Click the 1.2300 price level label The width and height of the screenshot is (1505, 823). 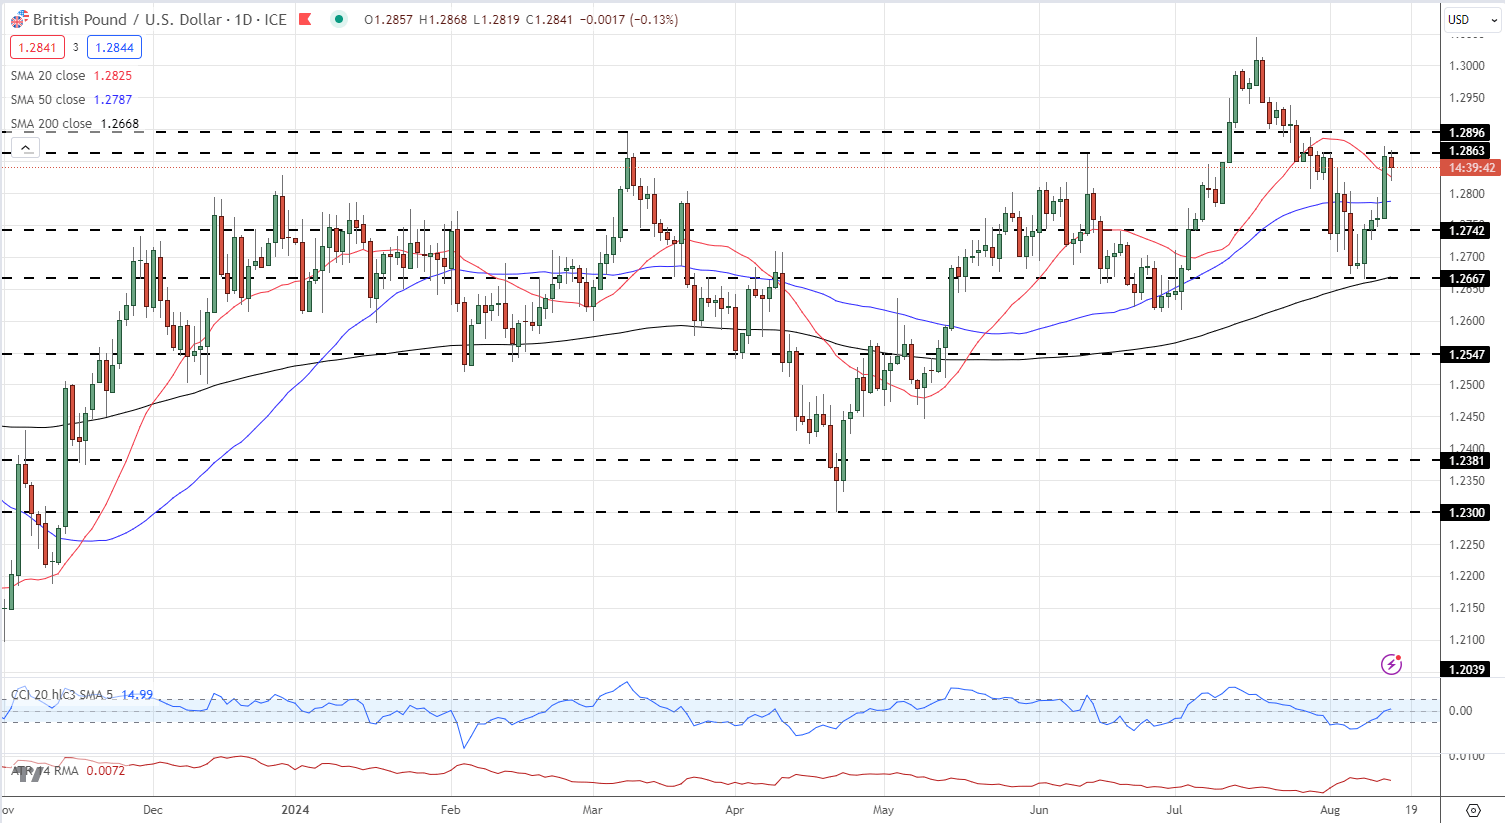point(1467,512)
